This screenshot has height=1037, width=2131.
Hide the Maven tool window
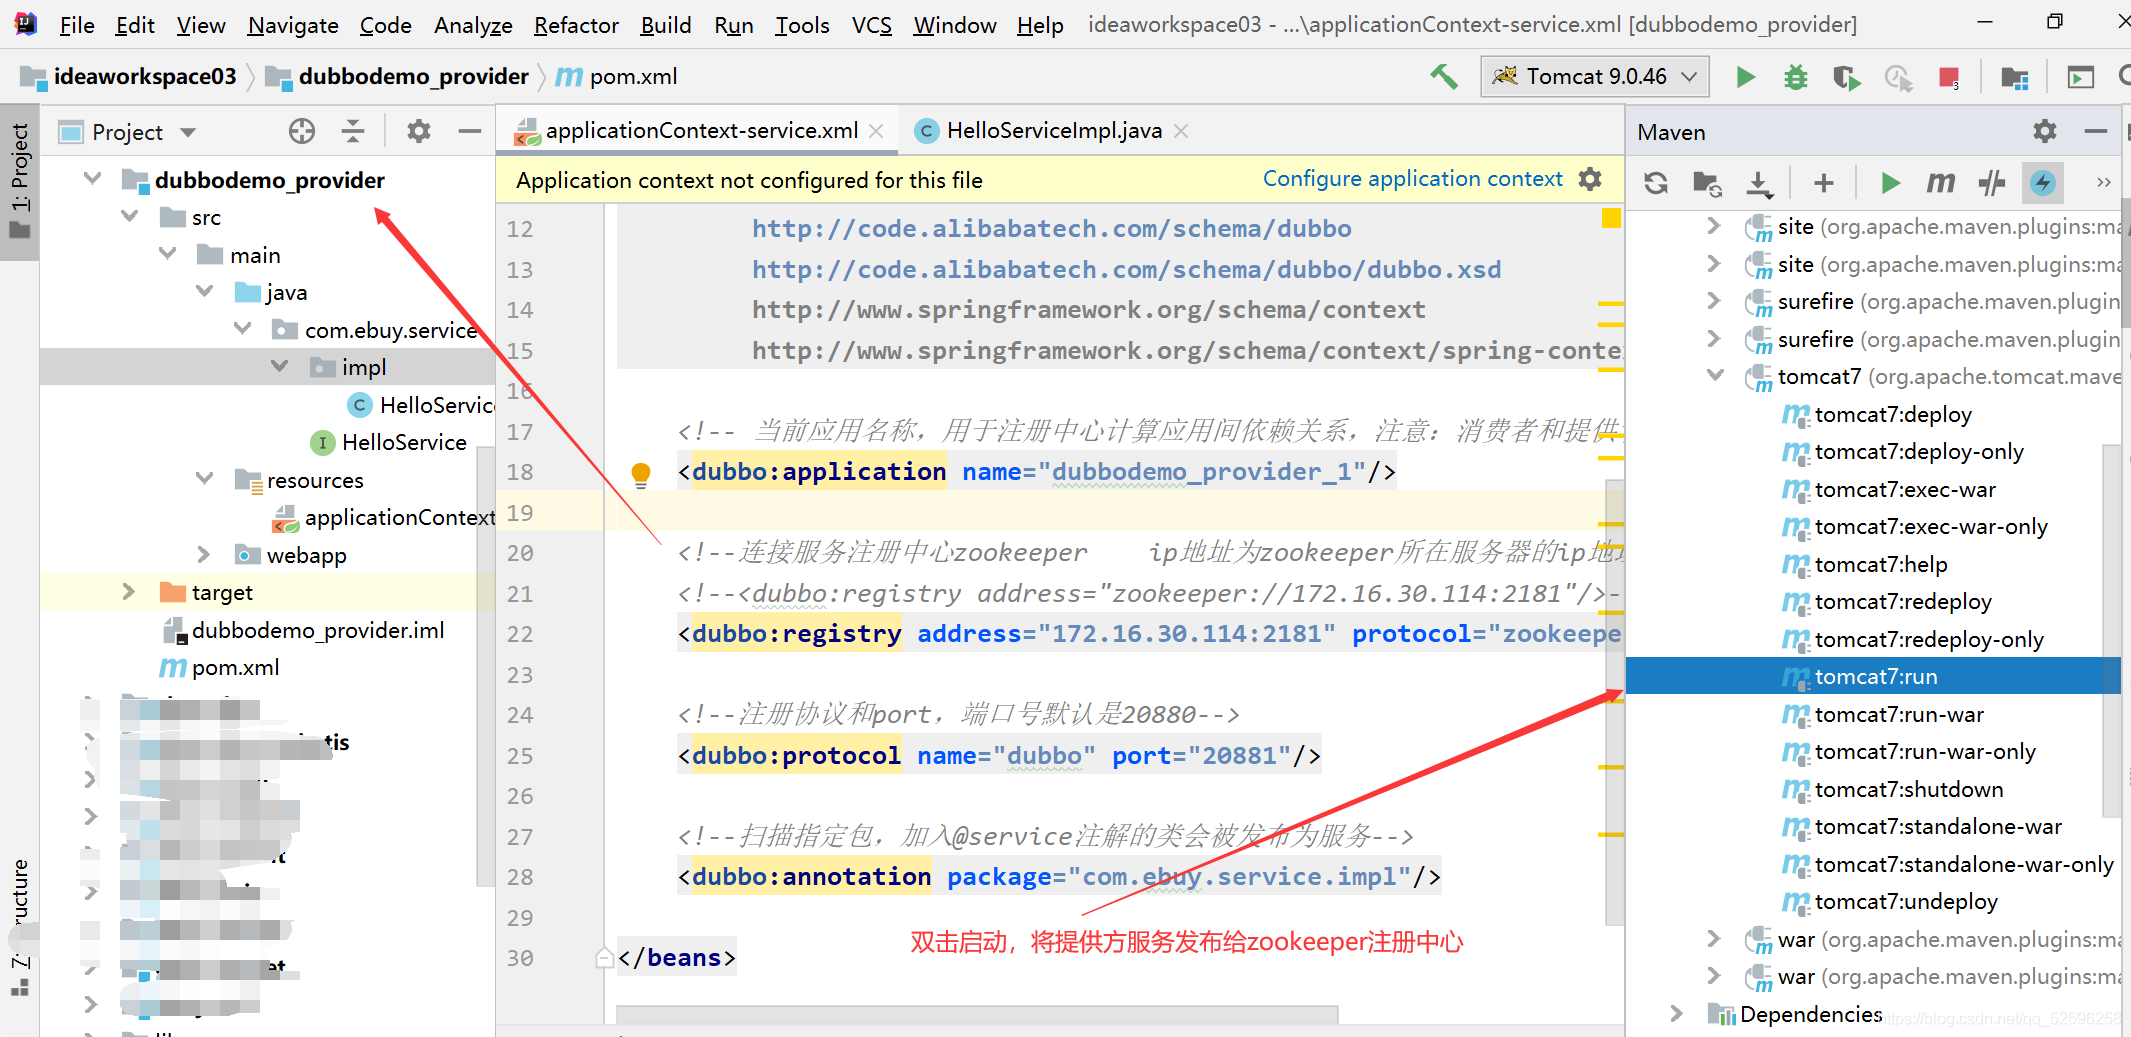pos(2096,131)
